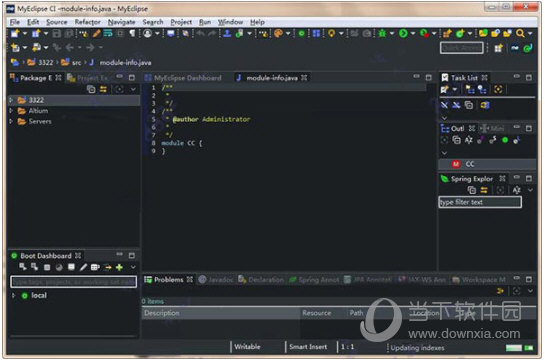545x363 pixels.
Task: Click the green progress bar in status bar
Action: 514,348
